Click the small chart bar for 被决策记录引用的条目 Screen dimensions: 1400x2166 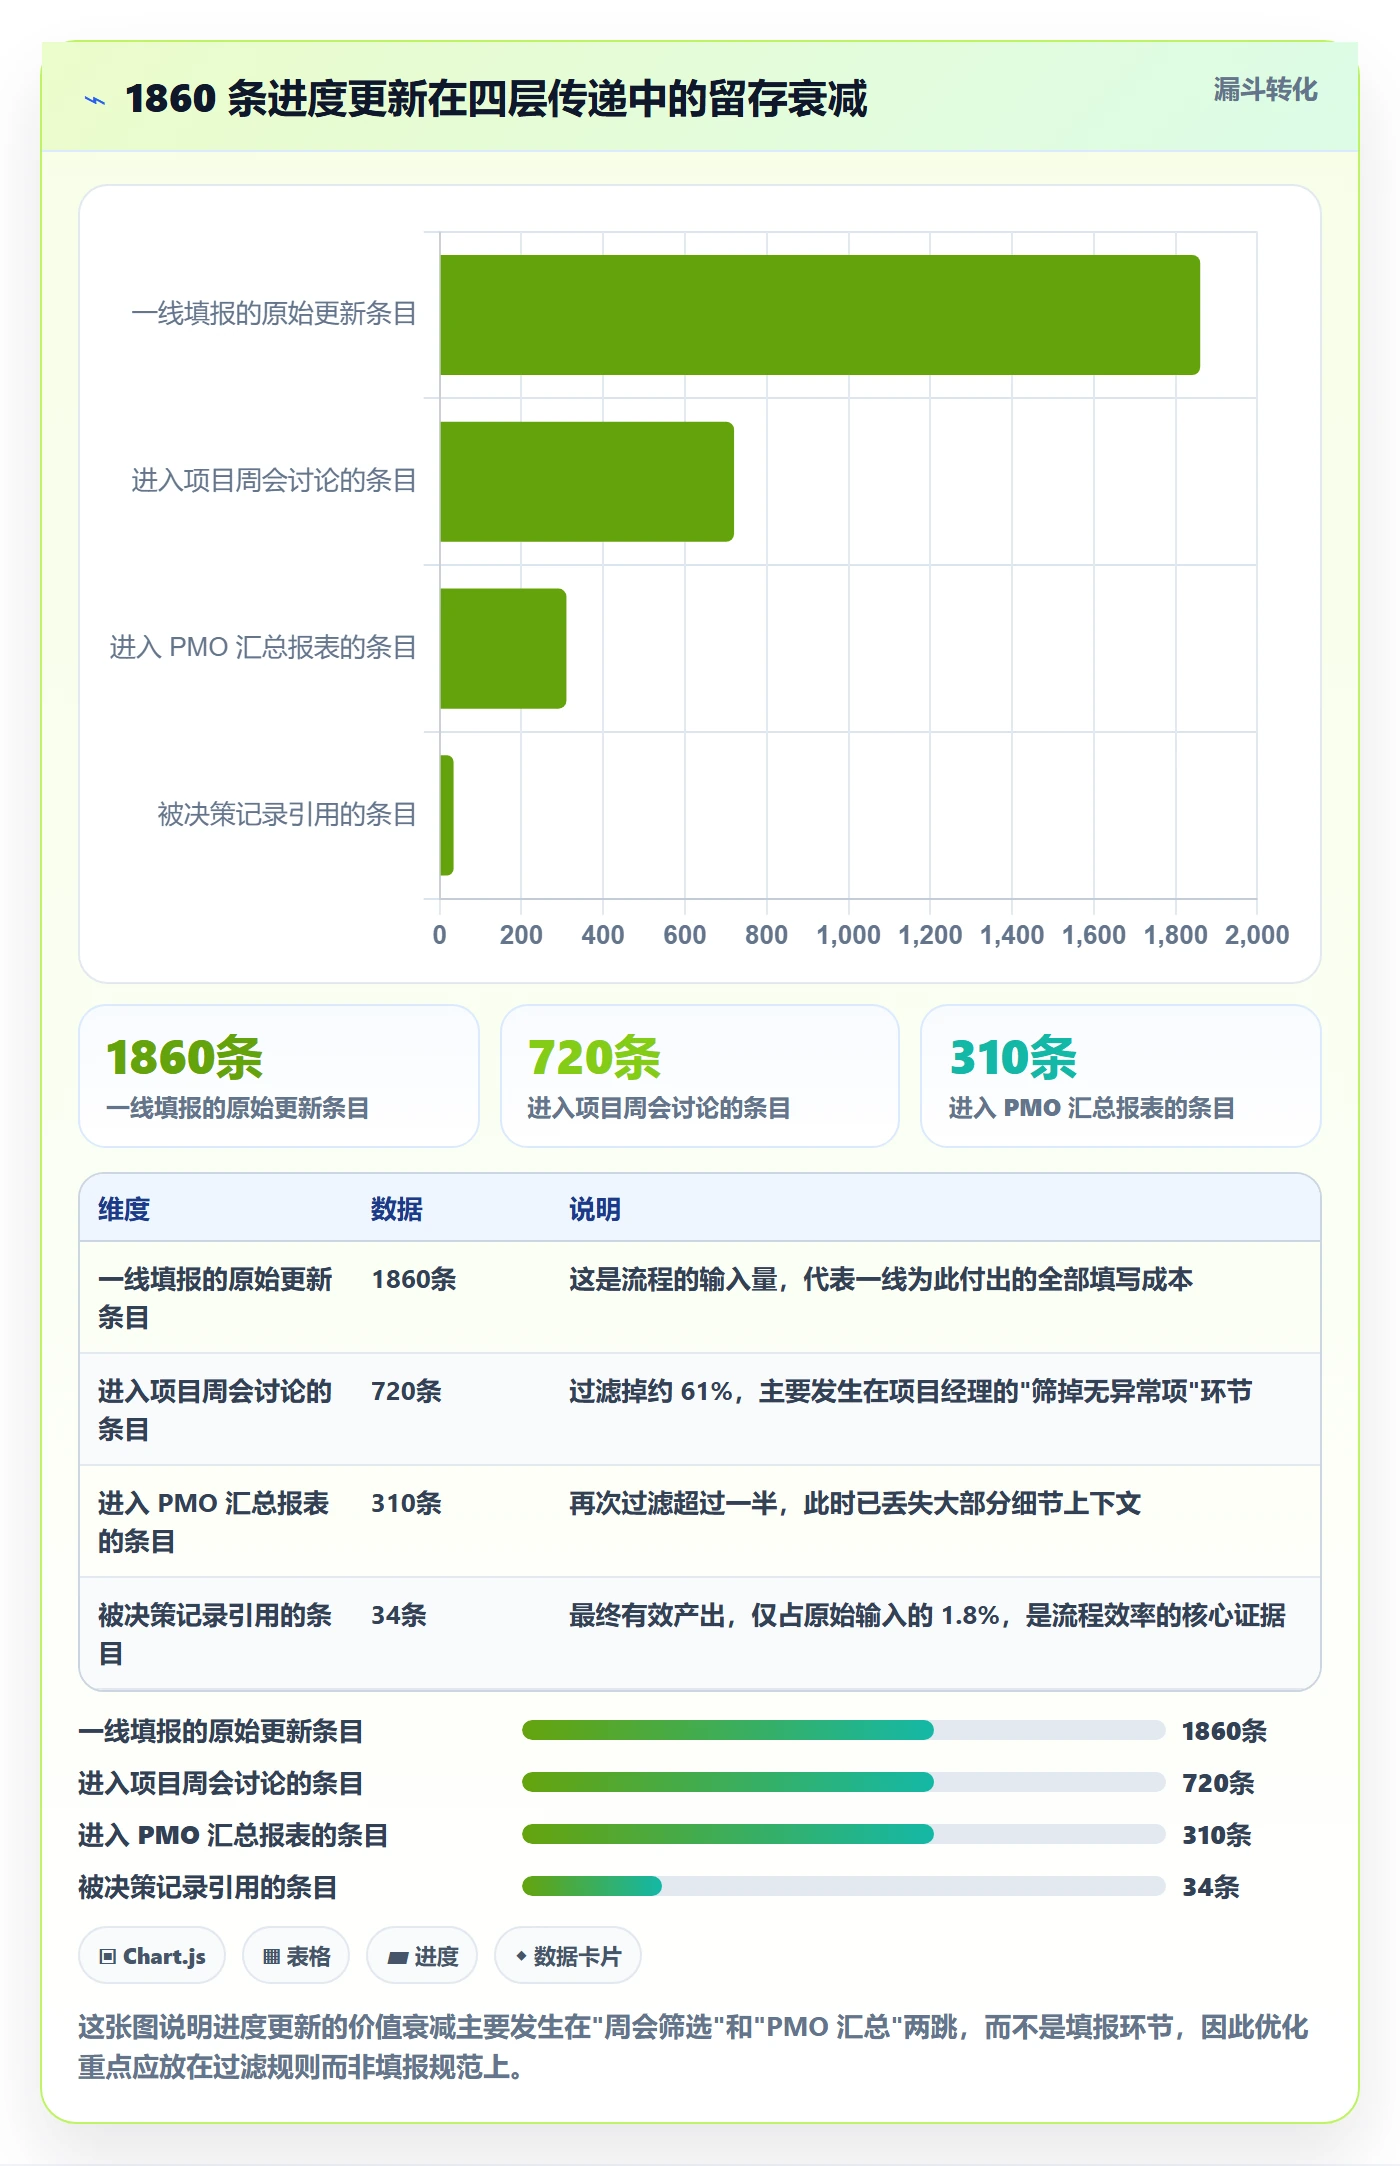tap(447, 815)
